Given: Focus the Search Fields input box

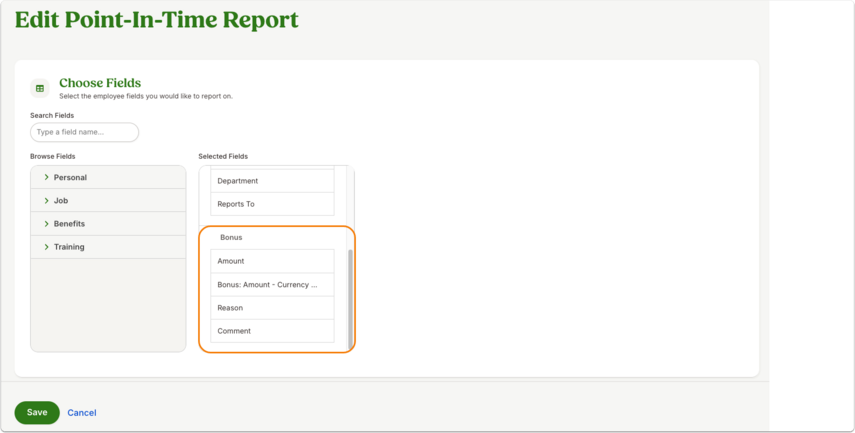Looking at the screenshot, I should click(x=85, y=132).
